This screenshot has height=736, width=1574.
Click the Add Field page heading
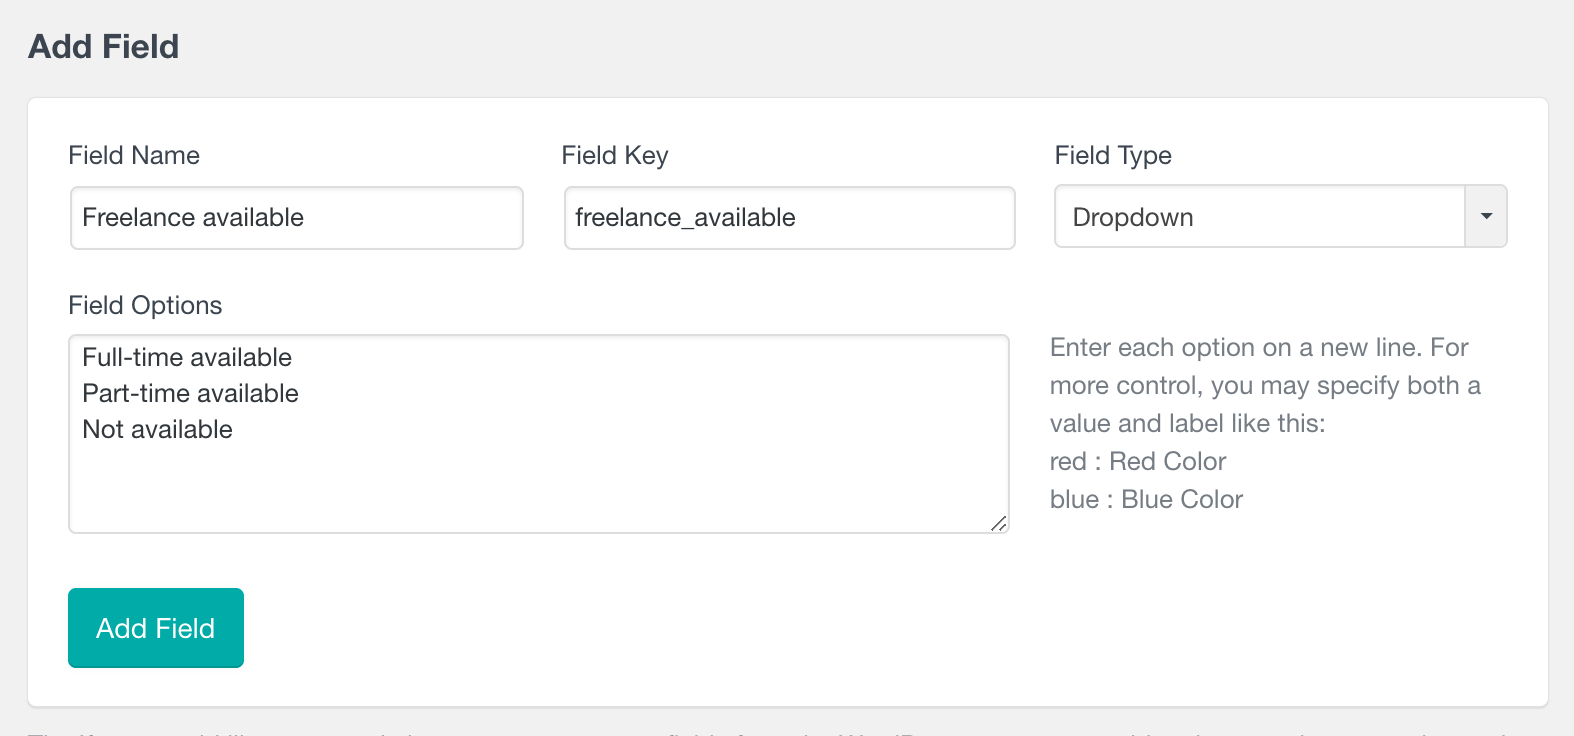[x=104, y=46]
